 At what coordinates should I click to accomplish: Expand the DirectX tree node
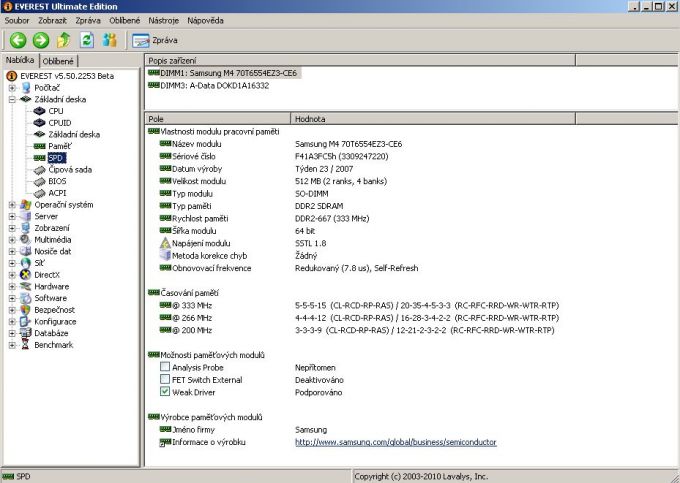(x=12, y=275)
